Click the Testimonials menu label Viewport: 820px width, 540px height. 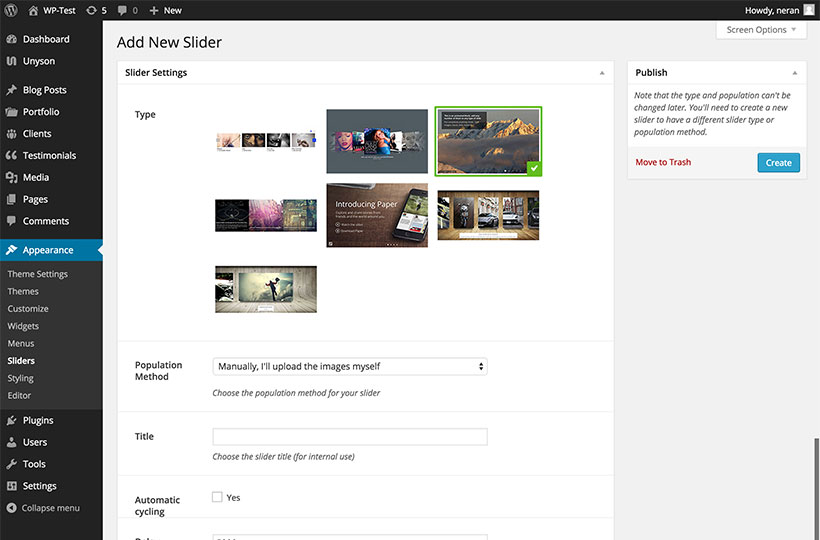49,156
